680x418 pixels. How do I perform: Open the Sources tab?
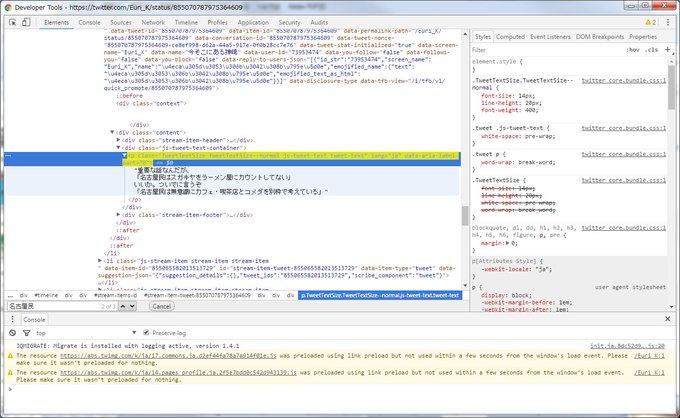121,22
